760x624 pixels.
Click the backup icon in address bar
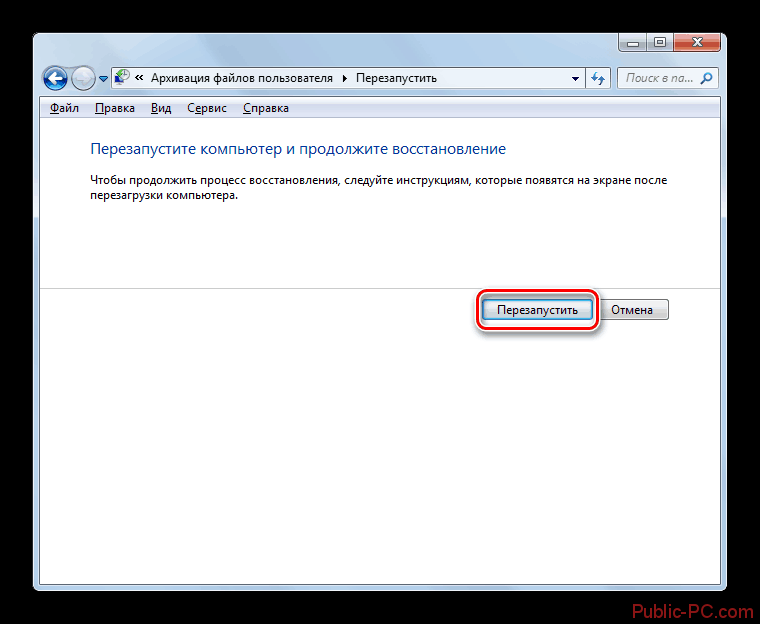122,77
